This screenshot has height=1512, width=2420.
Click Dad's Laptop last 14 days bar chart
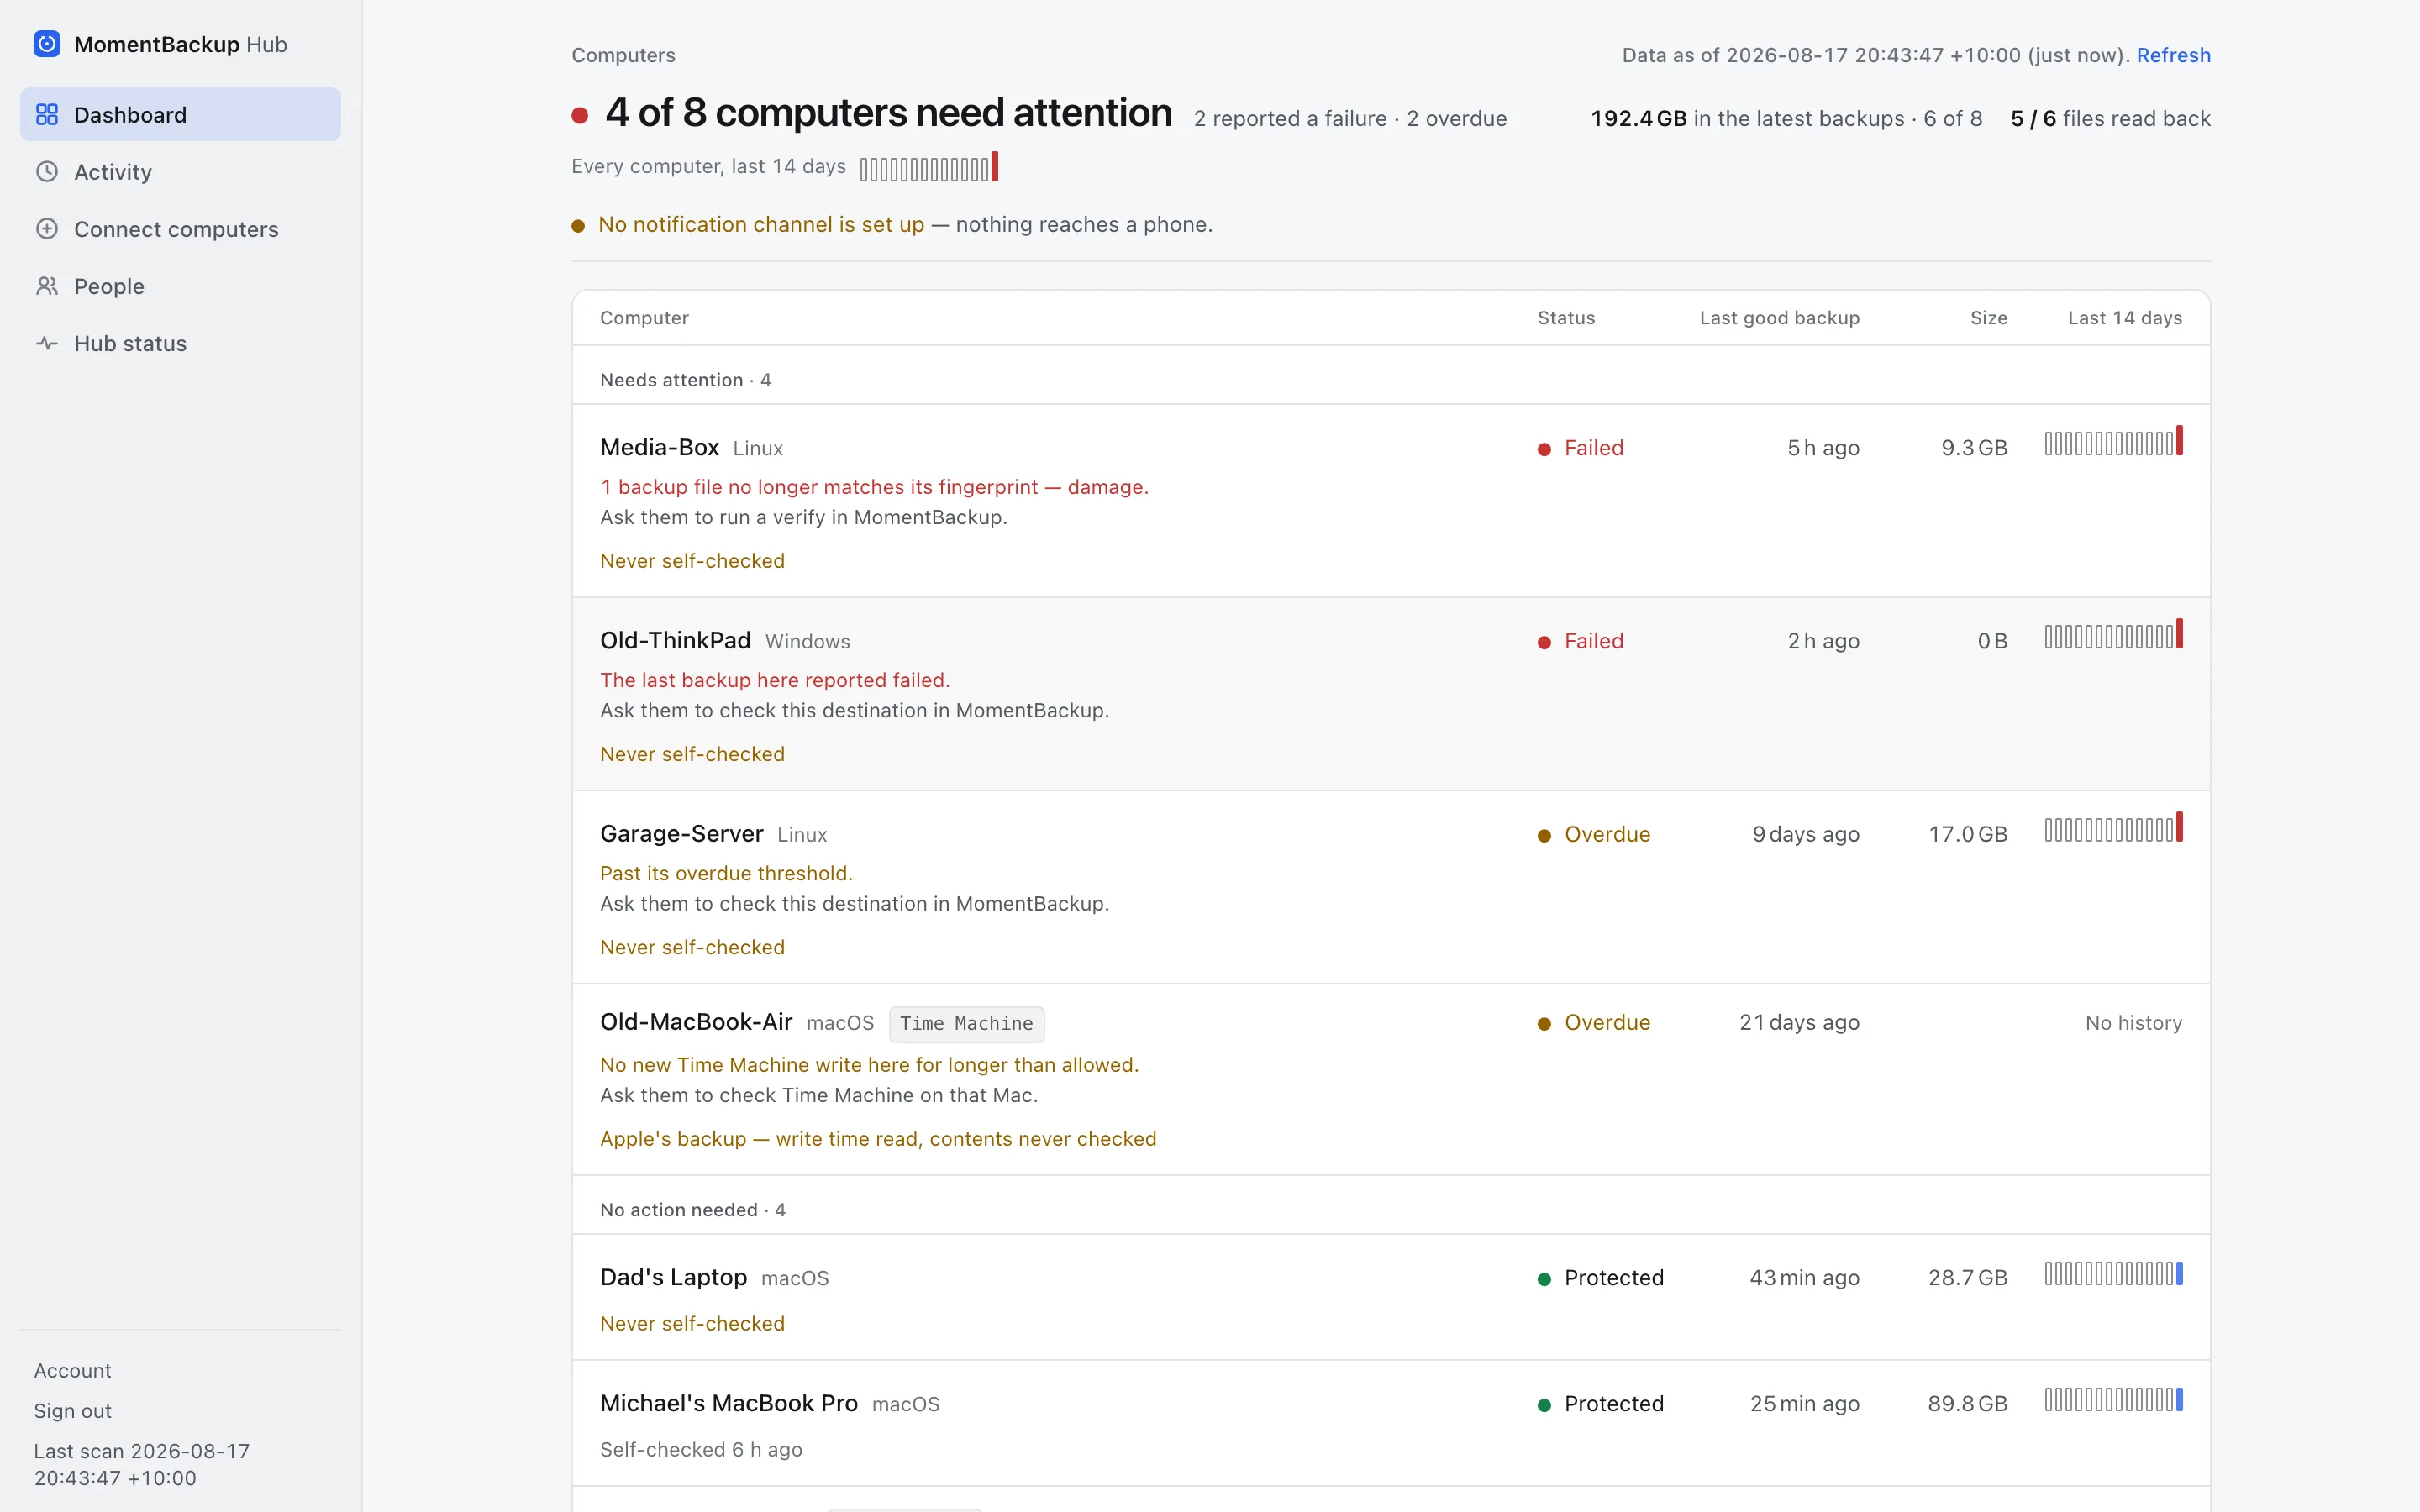[2113, 1273]
